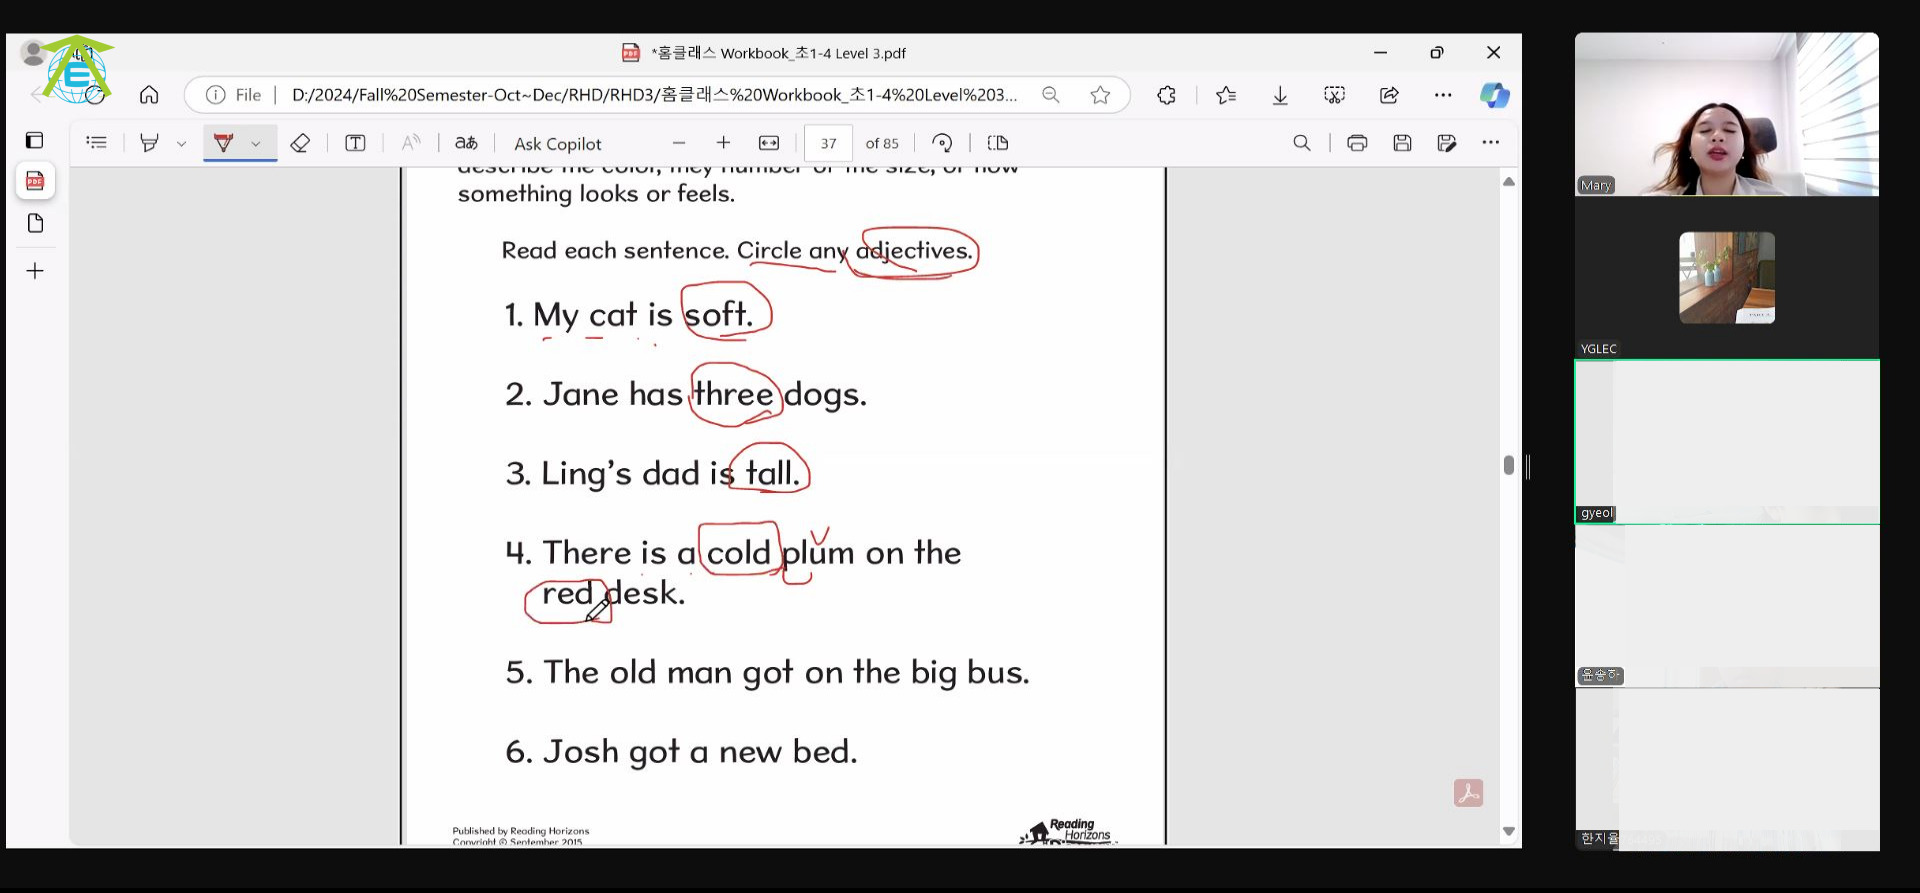Click the Save as icon
1920x893 pixels.
[x=1447, y=143]
